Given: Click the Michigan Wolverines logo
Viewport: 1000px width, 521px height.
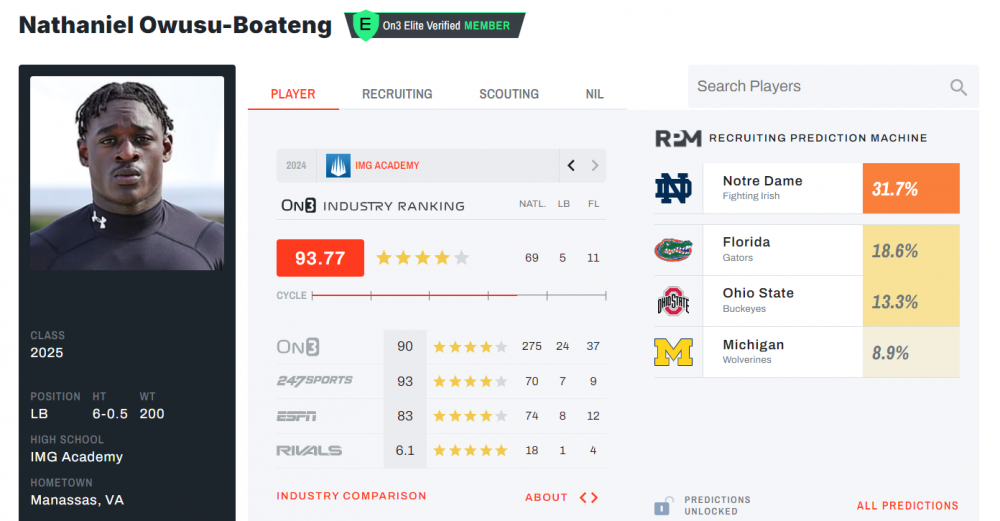Looking at the screenshot, I should coord(673,352).
